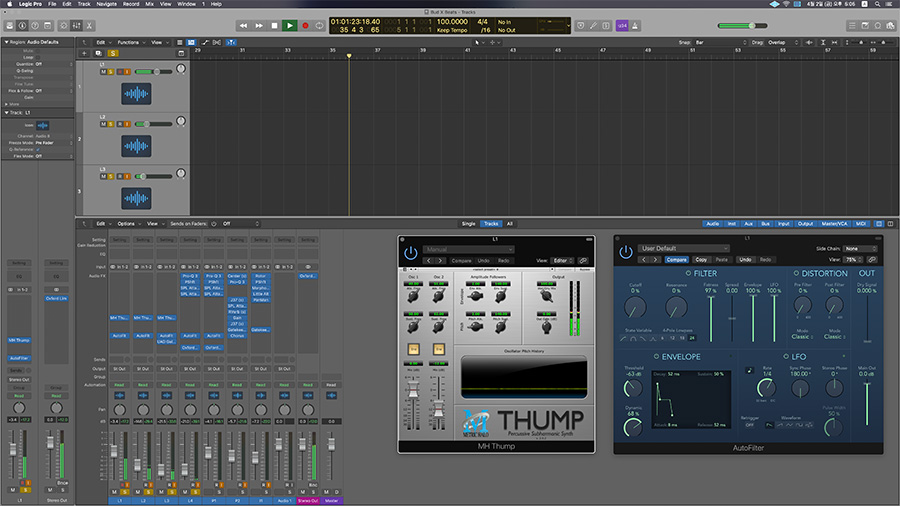
Task: Collapse the Track L1 inspector disclosure triangle
Action: pyautogui.click(x=6, y=112)
